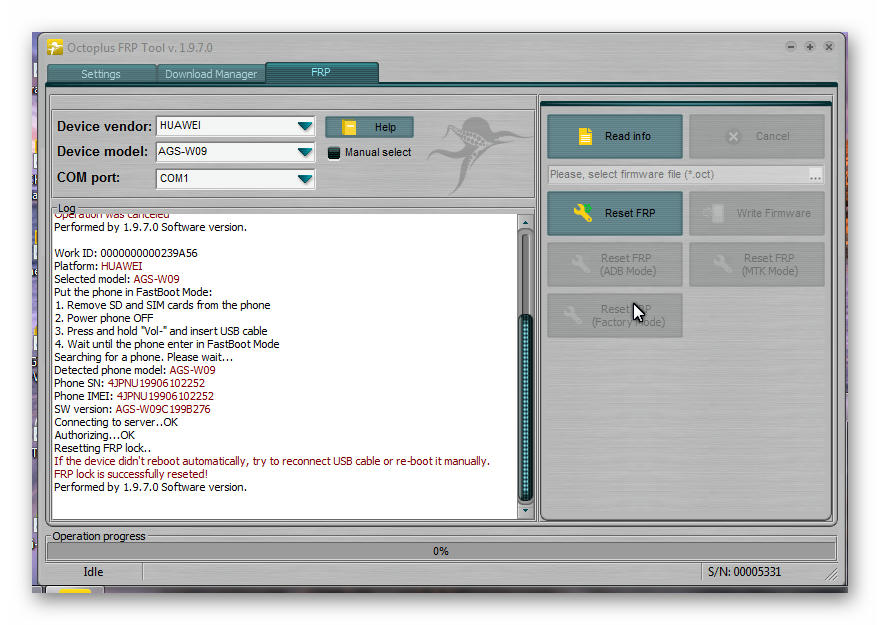Expand the COM port dropdown arrow
Screen dimensions: 880x625
coord(305,178)
